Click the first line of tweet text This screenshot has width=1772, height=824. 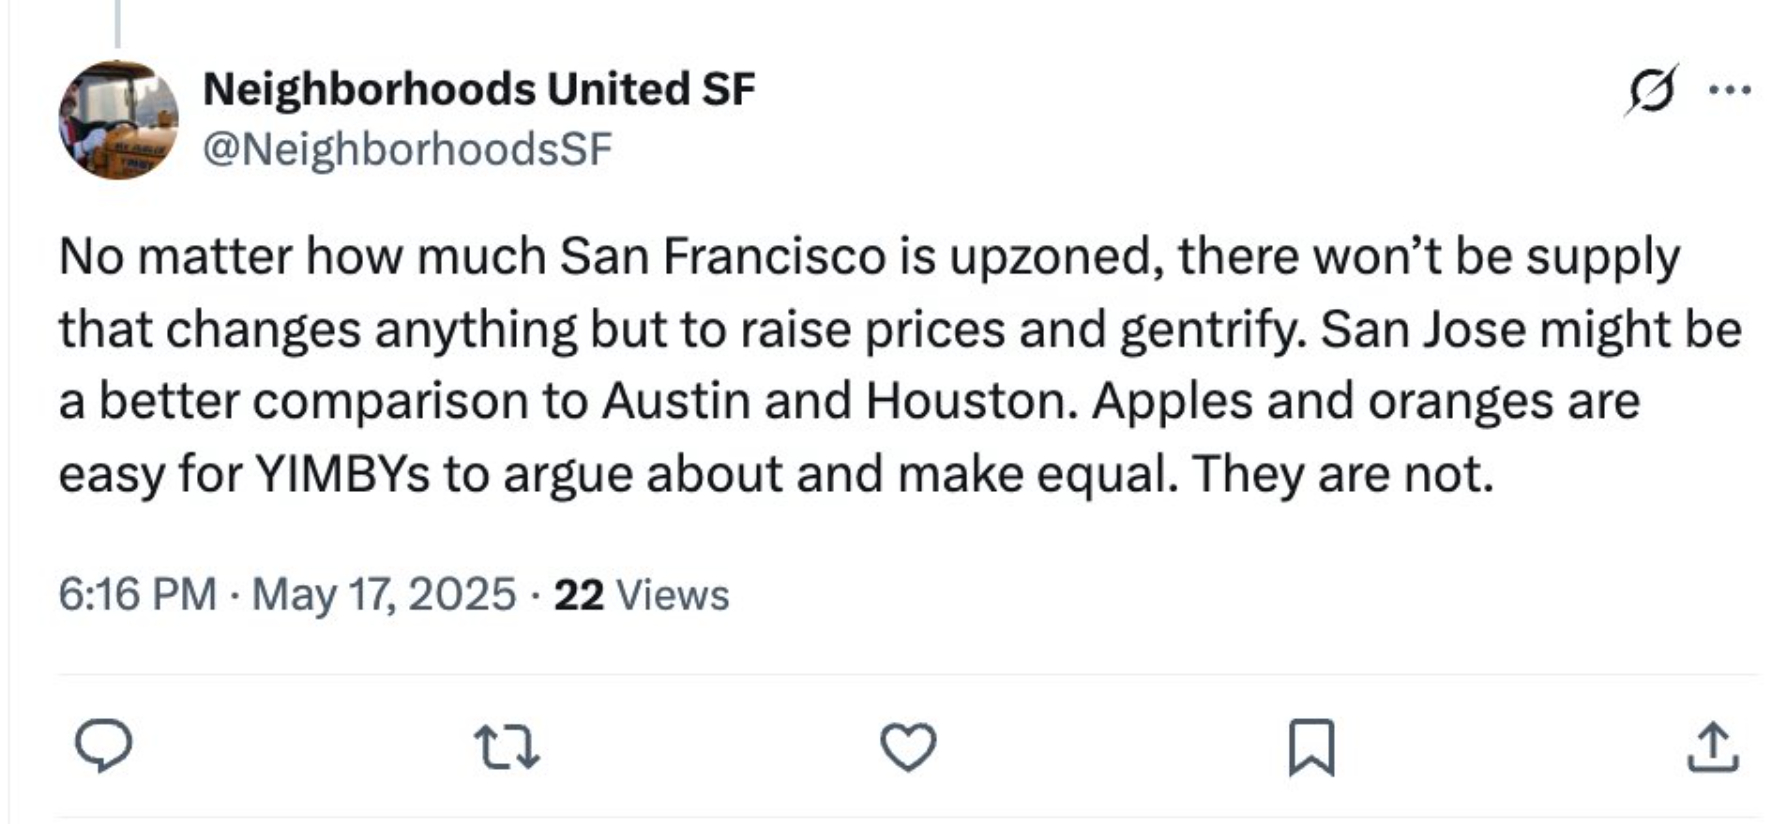click(x=868, y=257)
